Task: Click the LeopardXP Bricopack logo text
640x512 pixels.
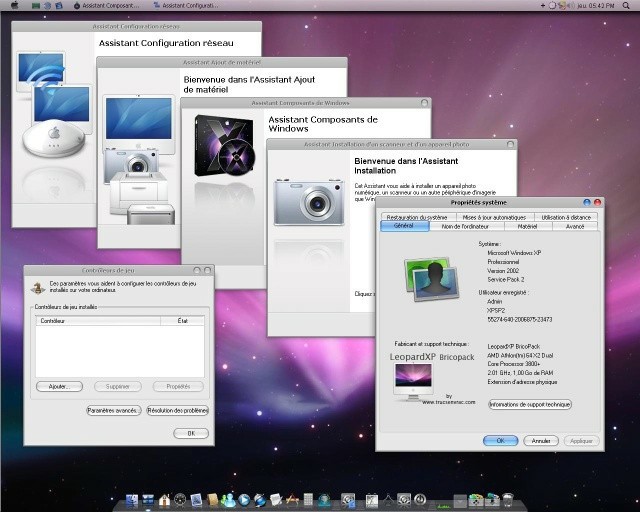Action: pos(432,357)
